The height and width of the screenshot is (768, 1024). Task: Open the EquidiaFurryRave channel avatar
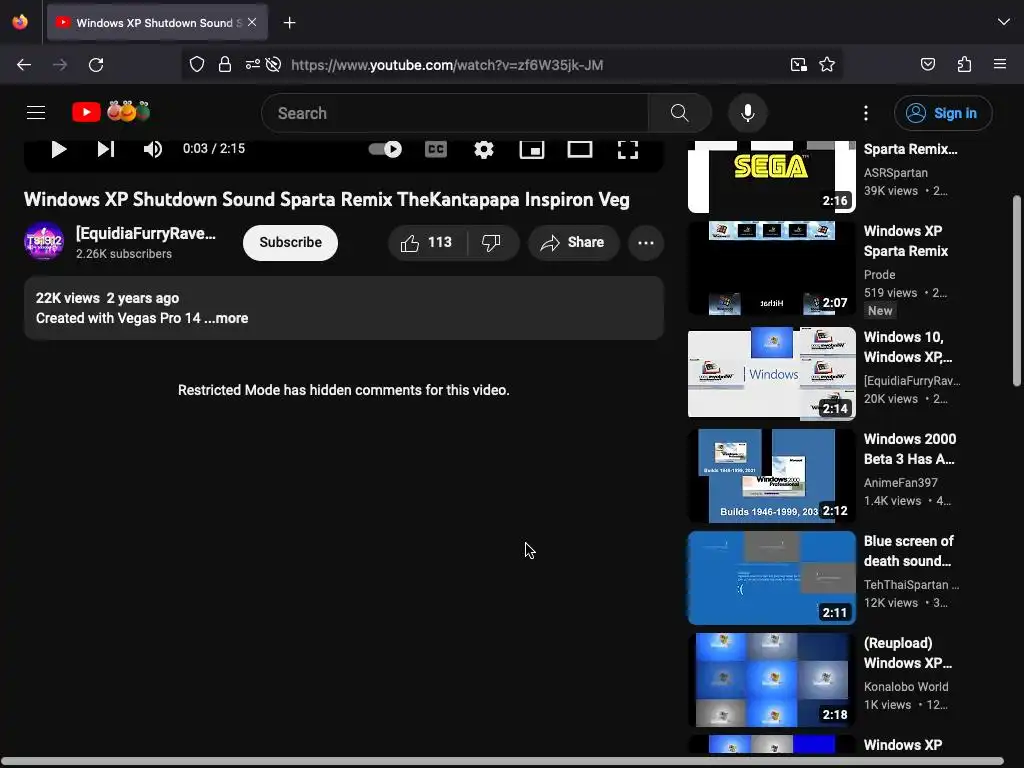coord(44,242)
